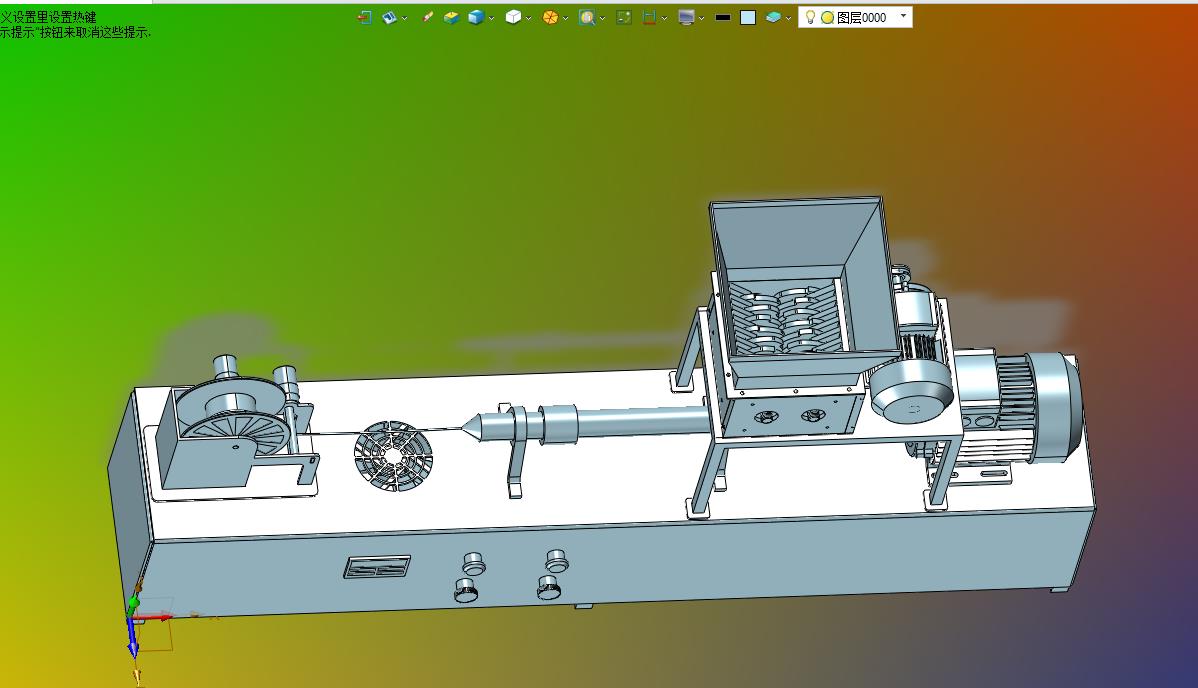Toggle the layer light bulb visibility
This screenshot has width=1198, height=688.
pyautogui.click(x=811, y=17)
